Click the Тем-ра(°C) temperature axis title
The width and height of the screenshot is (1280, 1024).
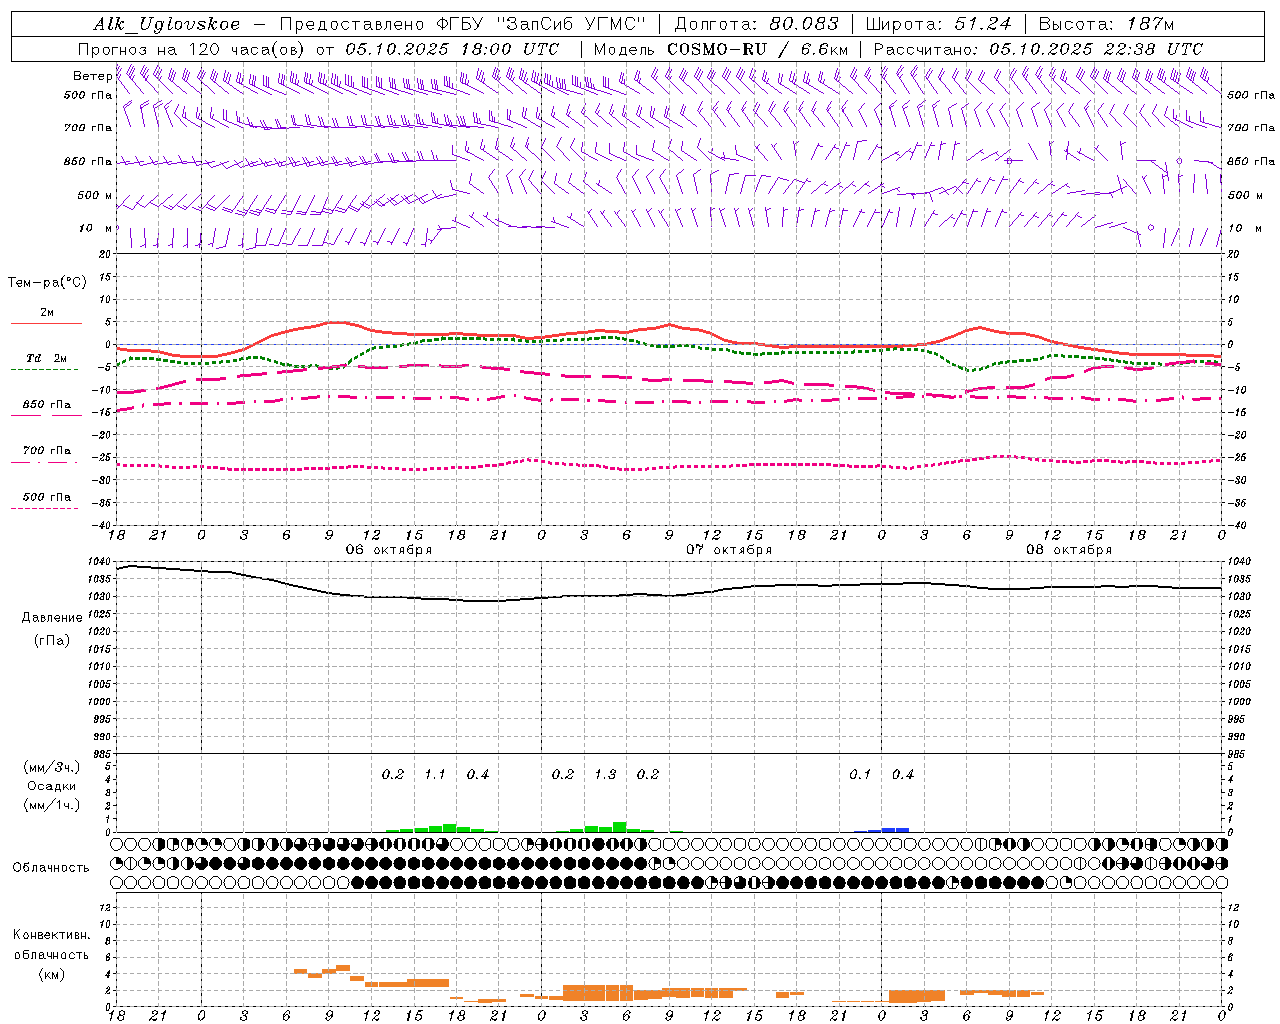(x=47, y=282)
